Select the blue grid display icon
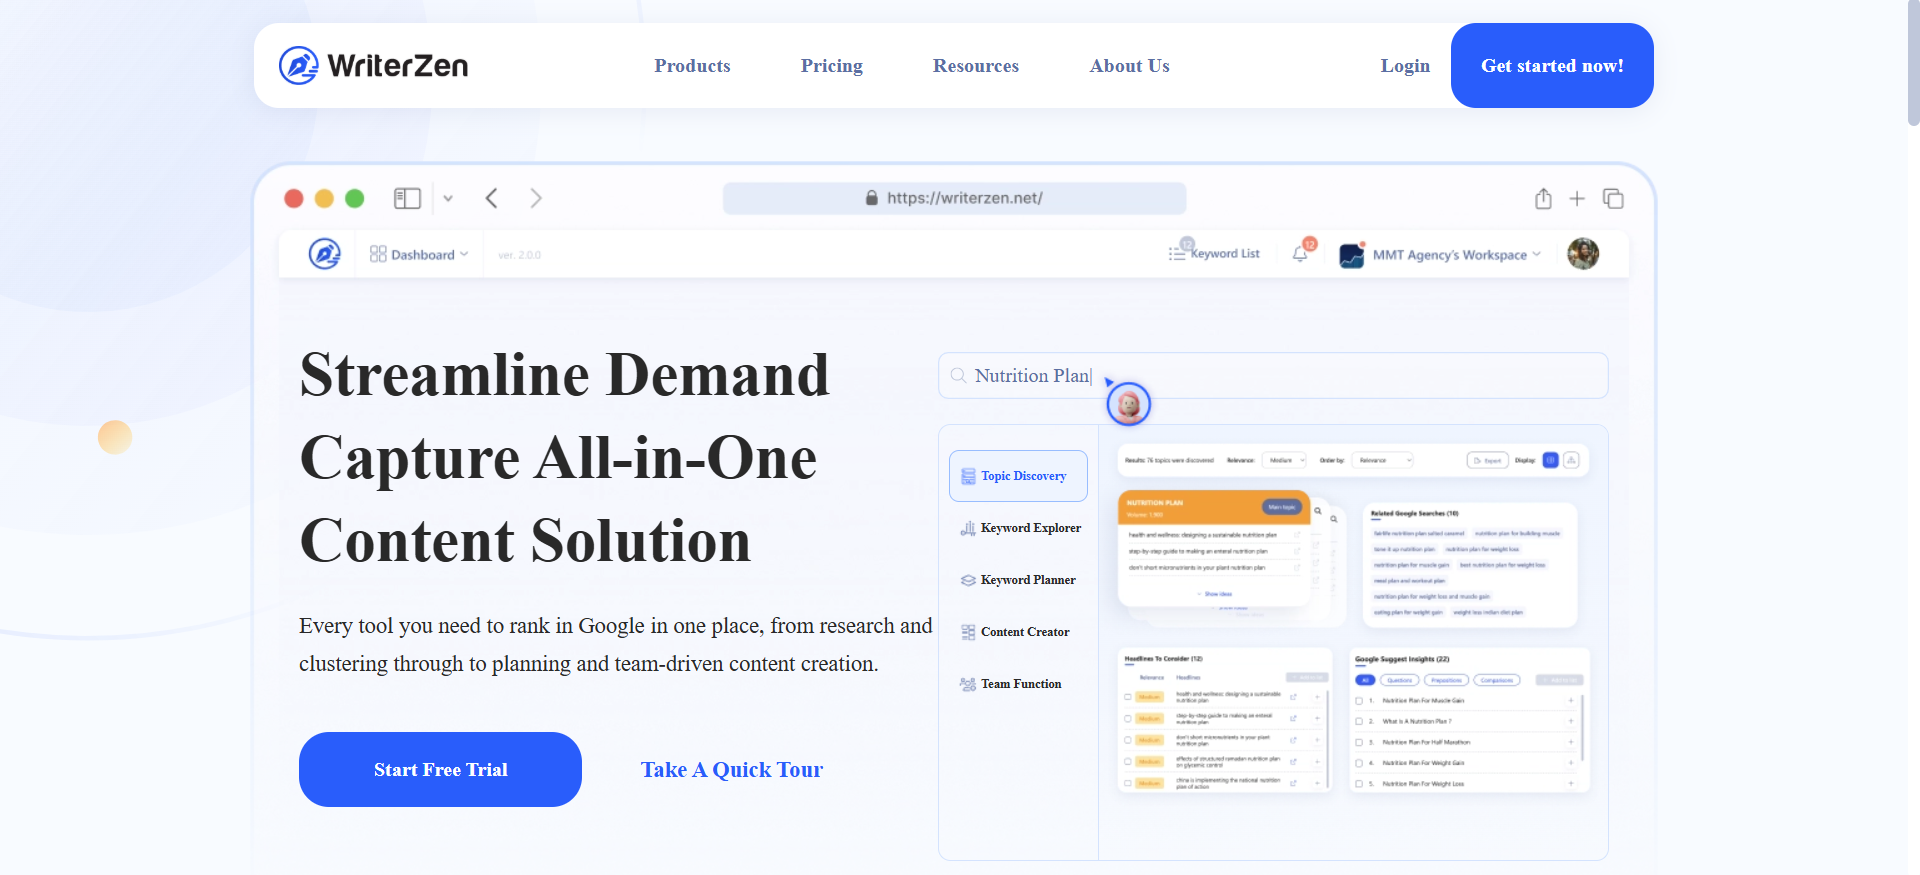The image size is (1920, 875). (1551, 460)
